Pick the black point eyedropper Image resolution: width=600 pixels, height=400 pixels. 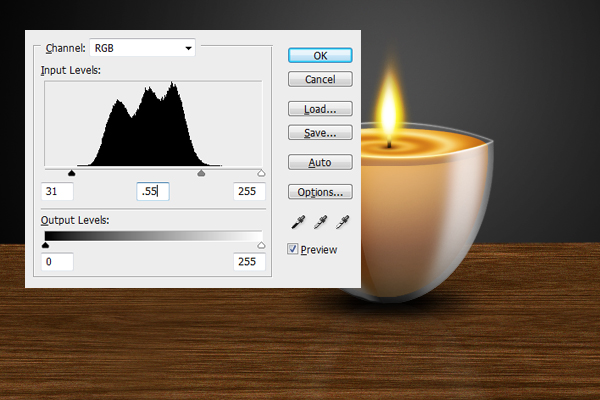click(x=298, y=222)
